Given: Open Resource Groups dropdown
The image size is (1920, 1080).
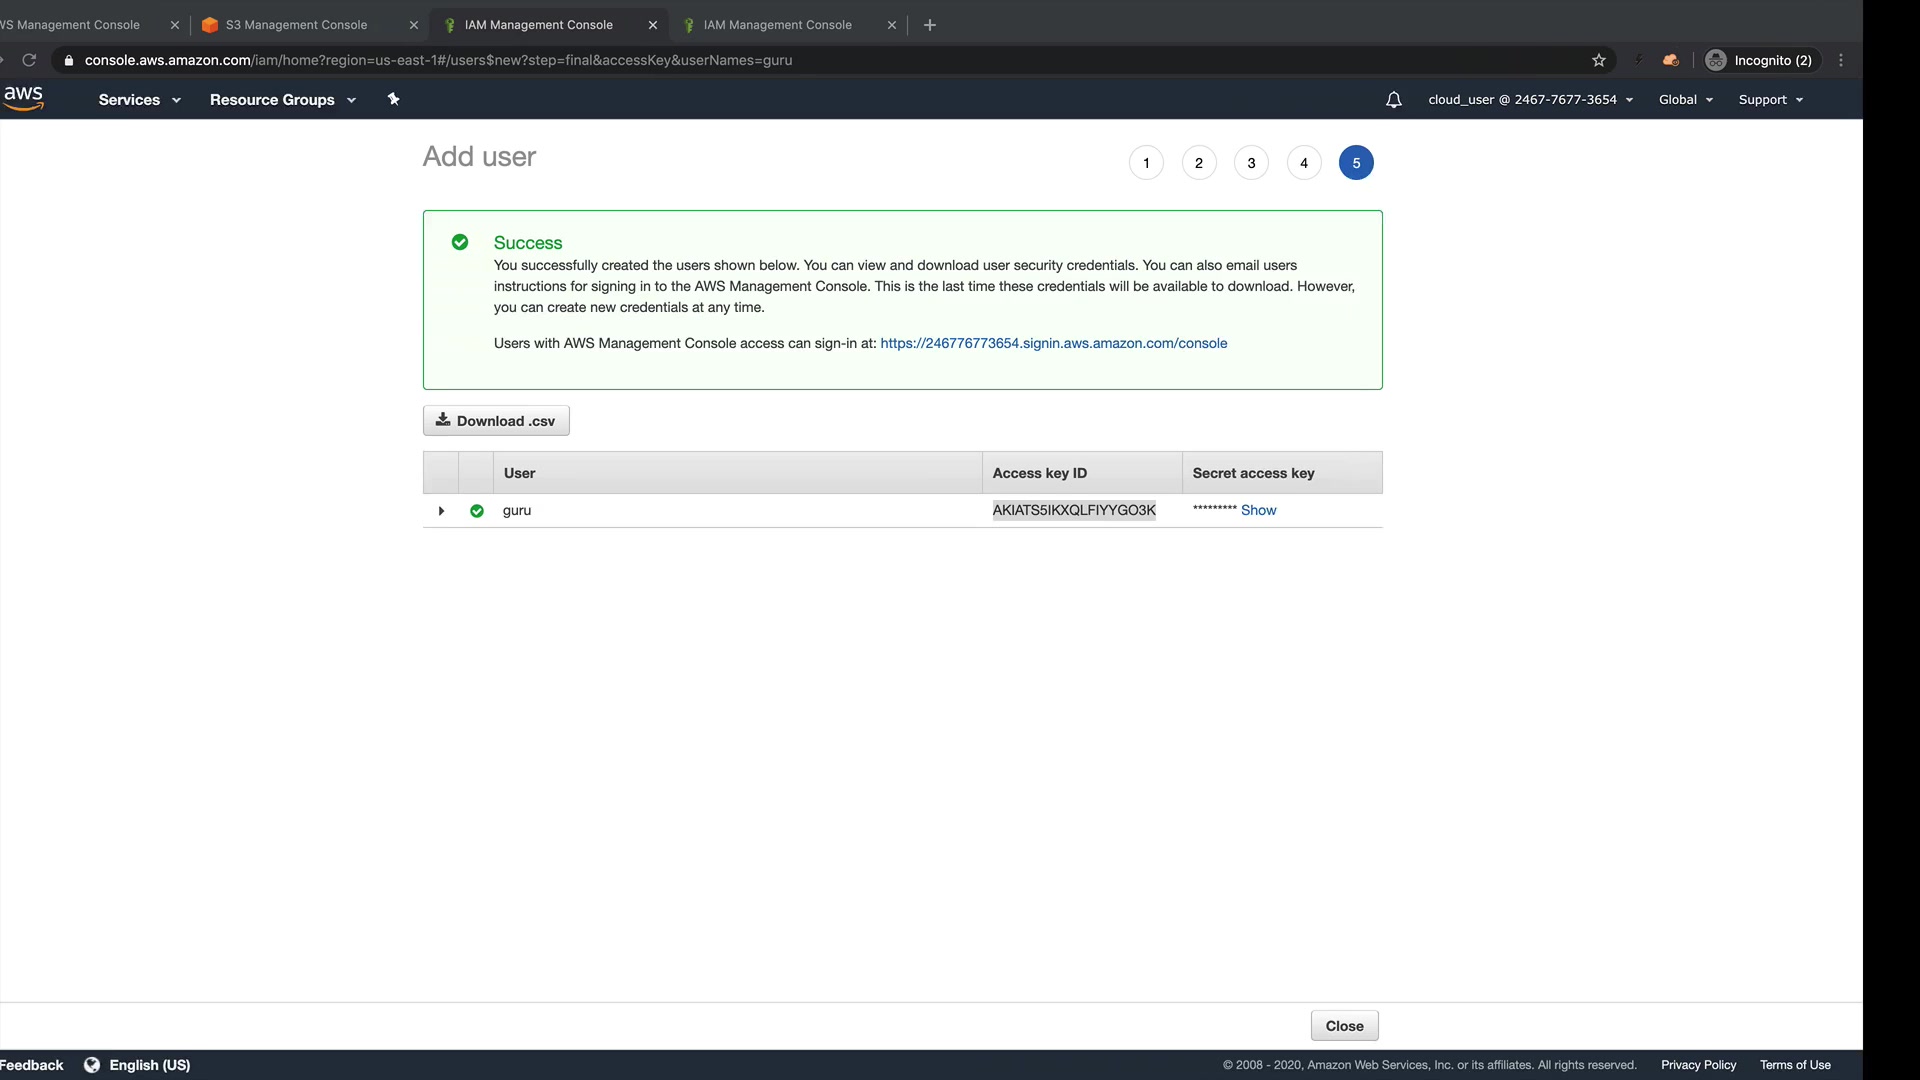Looking at the screenshot, I should (x=282, y=100).
